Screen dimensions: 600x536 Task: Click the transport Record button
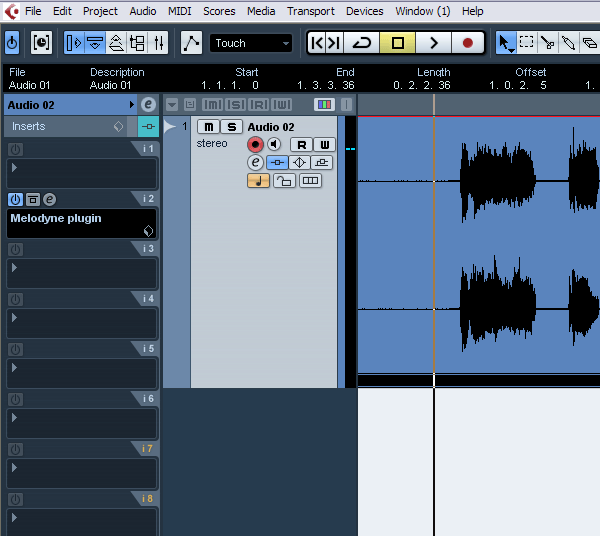pos(467,43)
